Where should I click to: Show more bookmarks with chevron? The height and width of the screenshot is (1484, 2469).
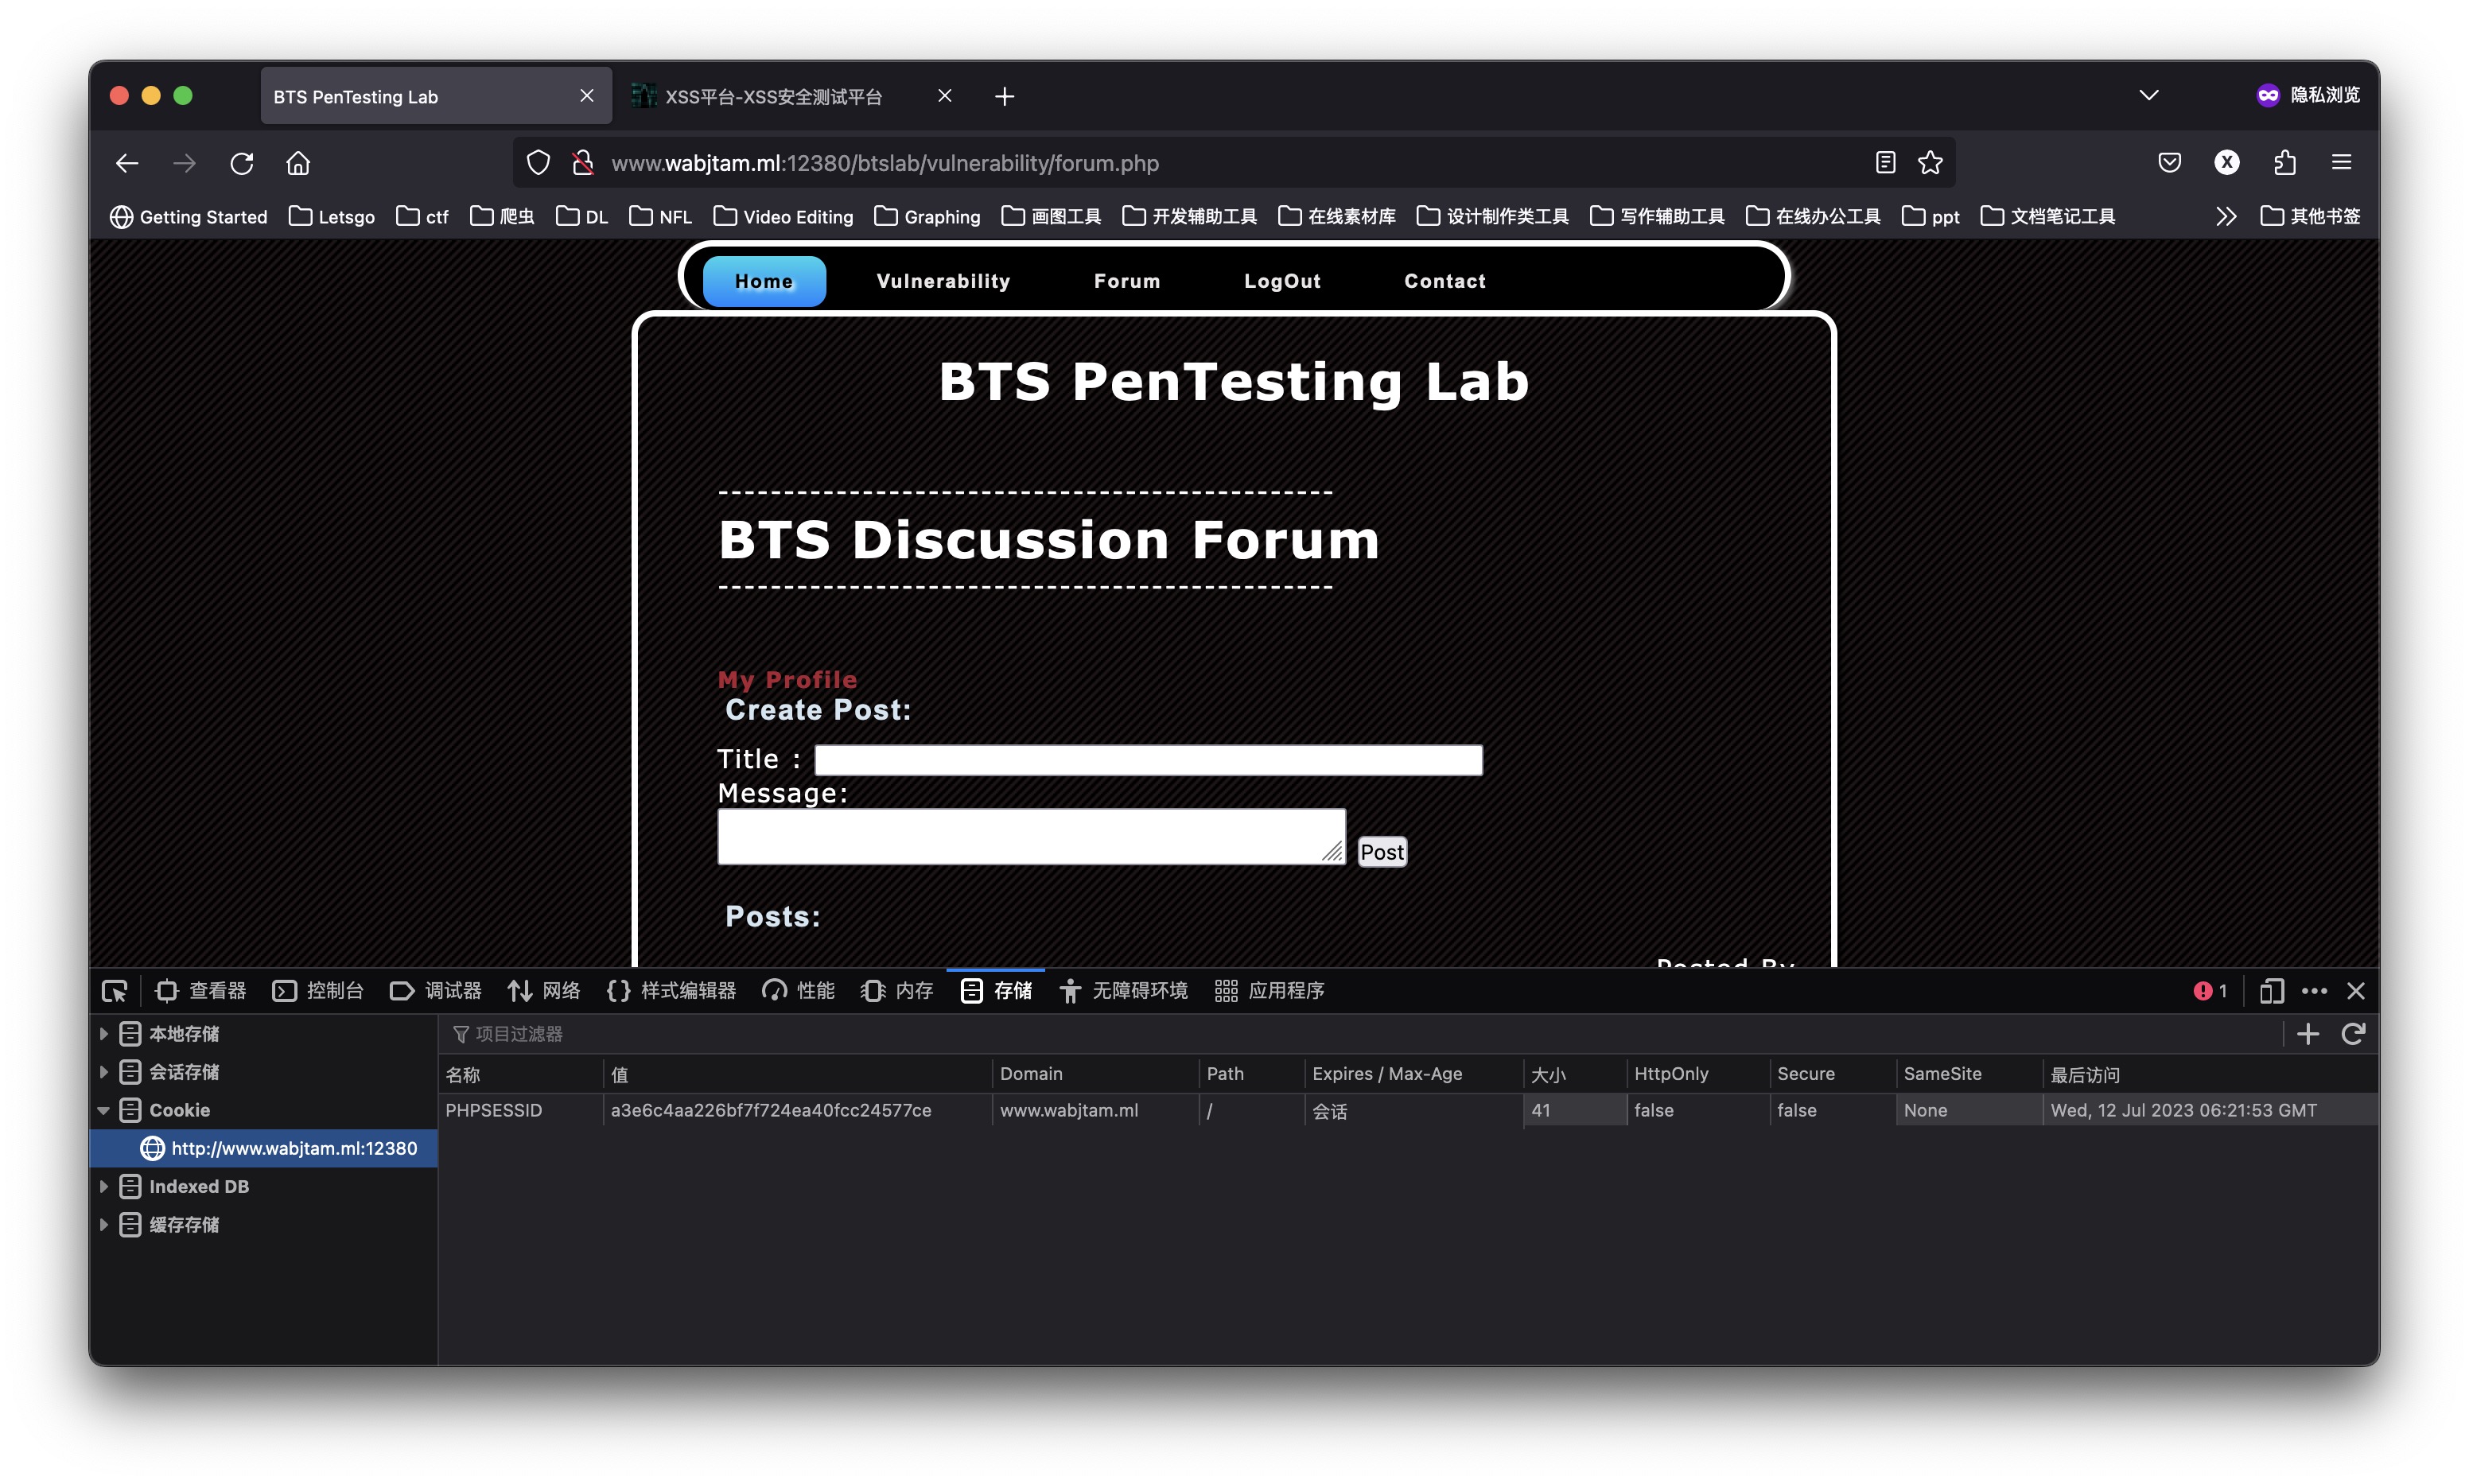point(2225,216)
